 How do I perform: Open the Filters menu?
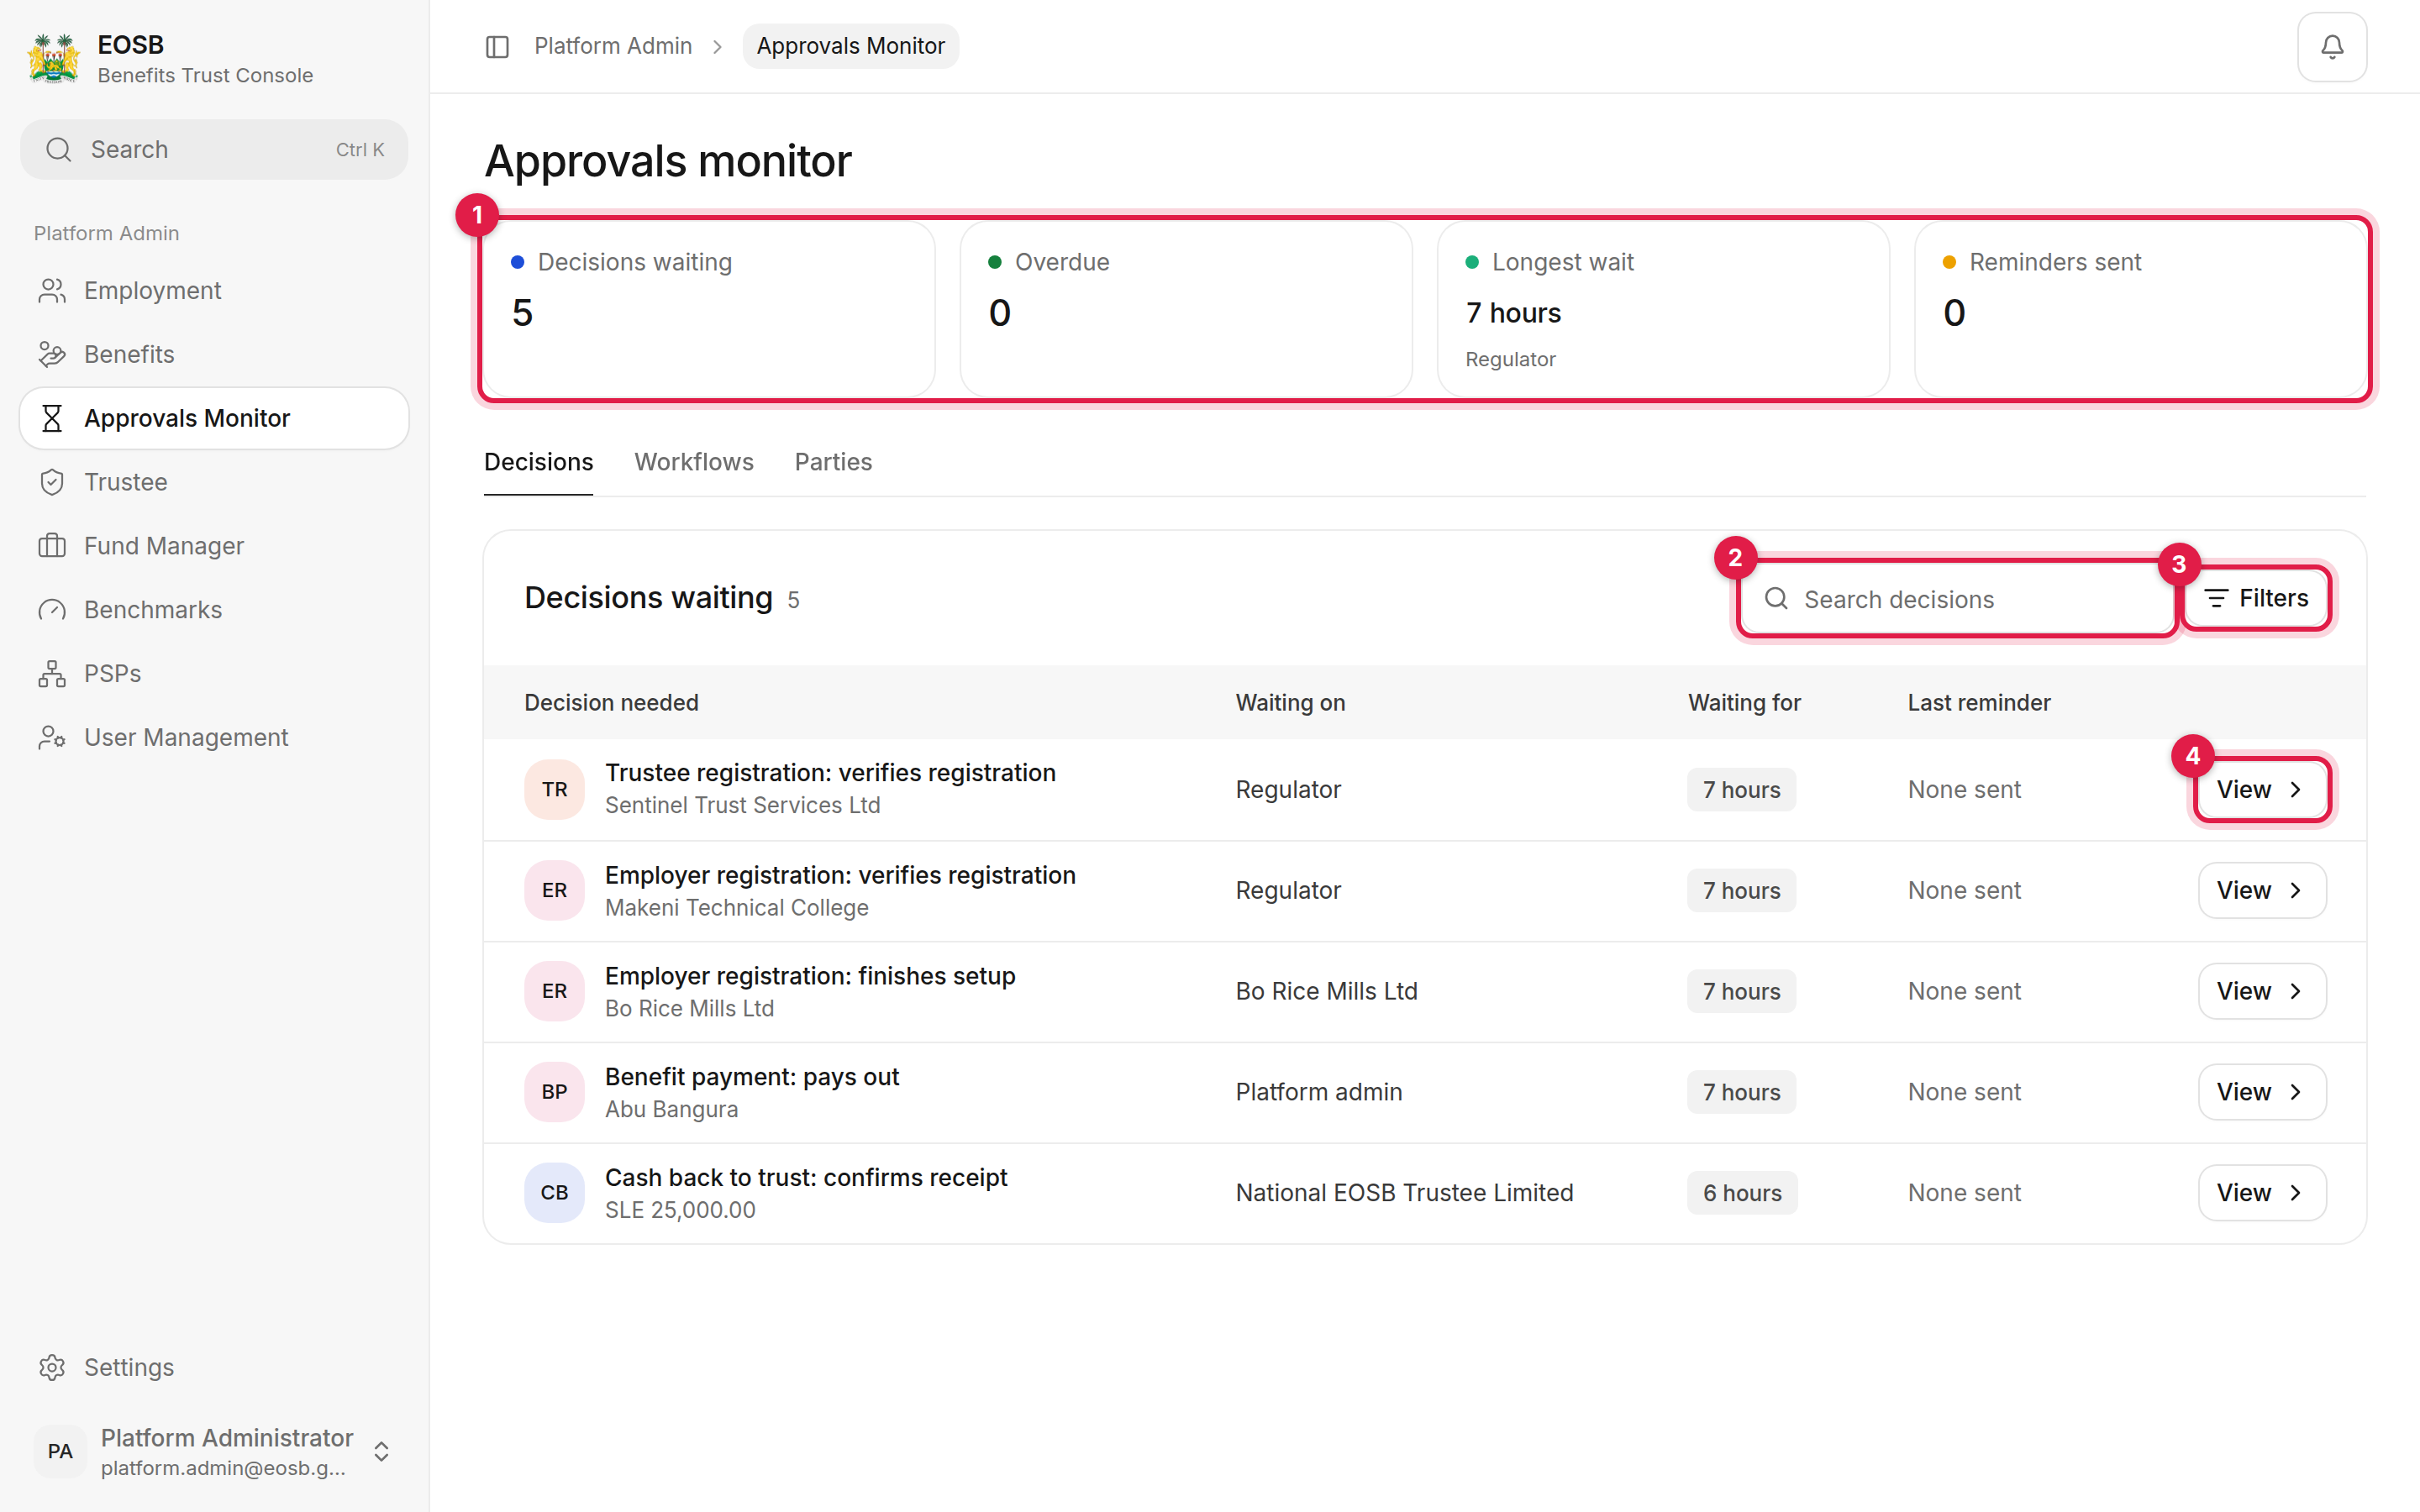[2256, 598]
